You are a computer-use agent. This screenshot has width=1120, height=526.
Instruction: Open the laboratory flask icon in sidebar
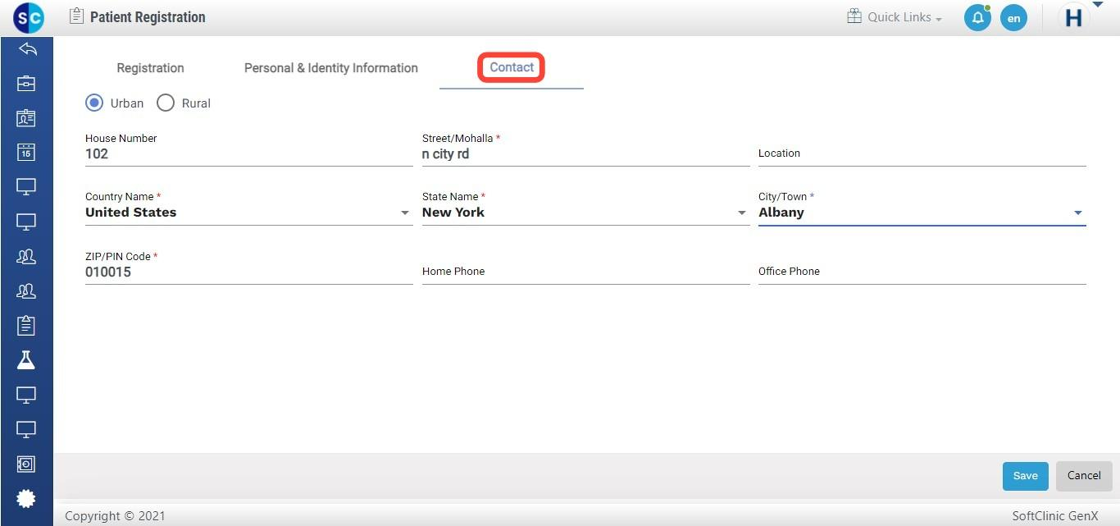coord(26,360)
